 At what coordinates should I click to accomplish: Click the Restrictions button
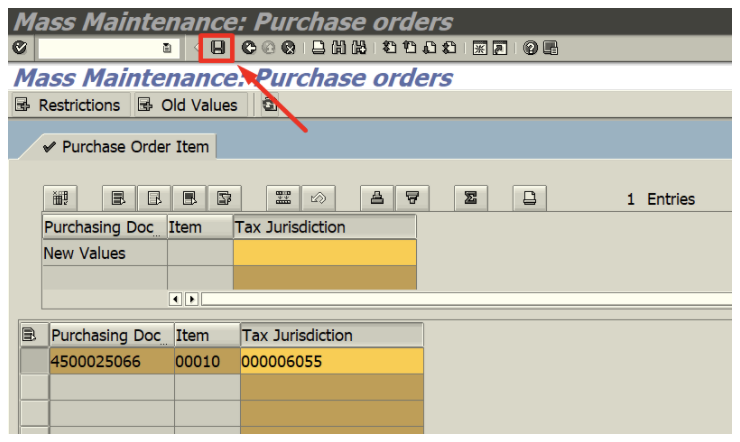coord(68,105)
